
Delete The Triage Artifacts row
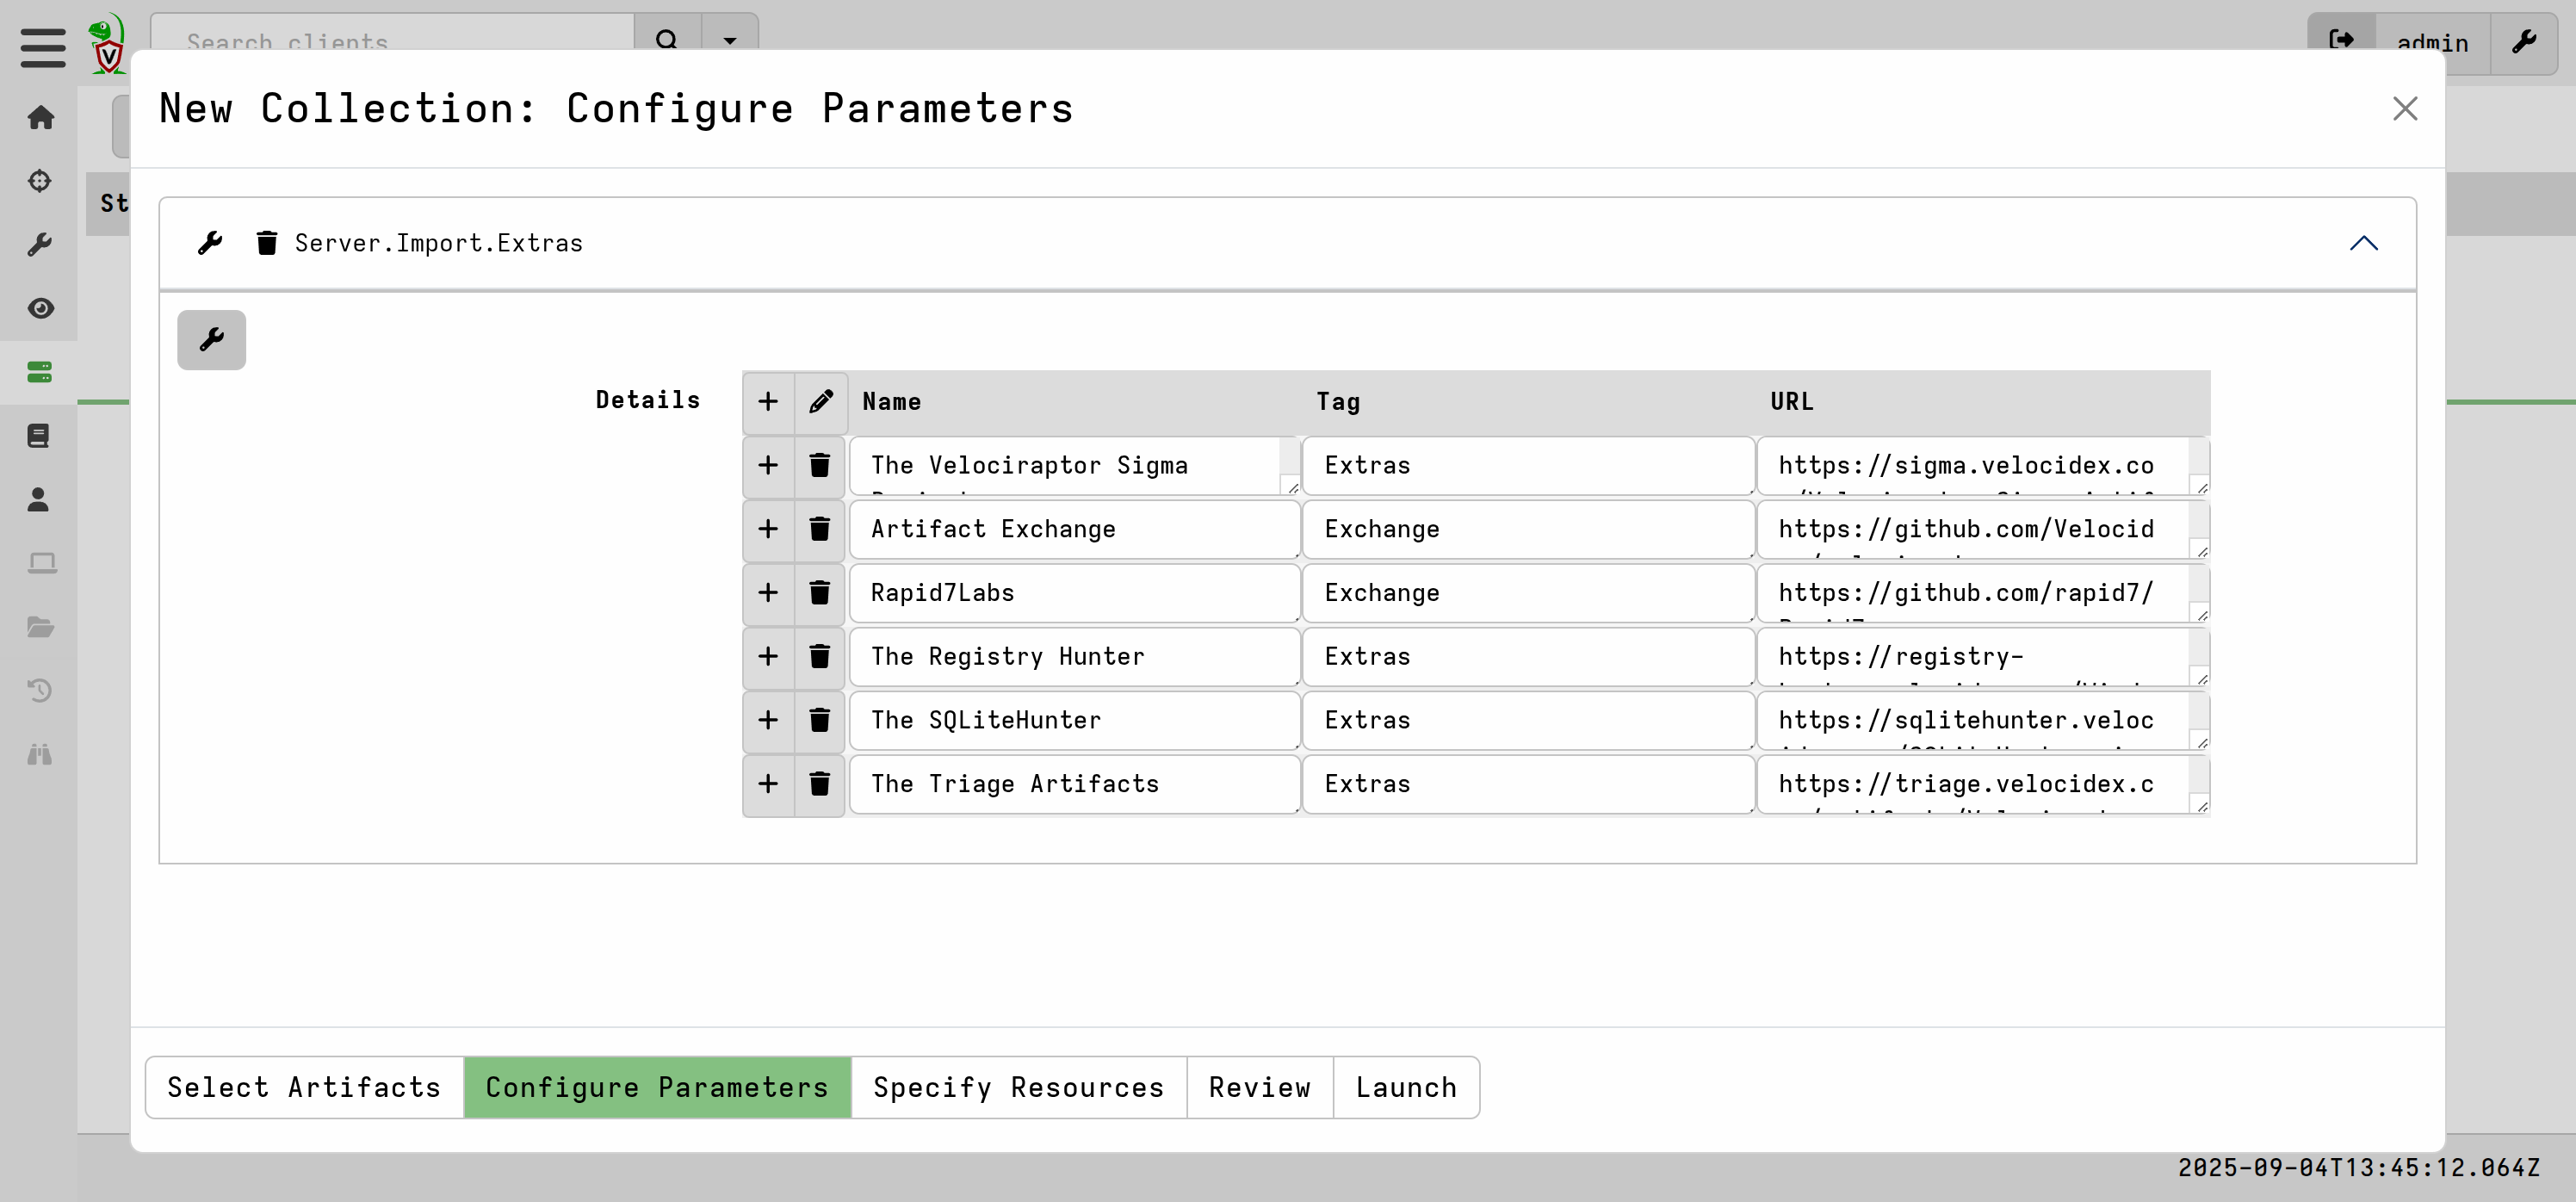(x=819, y=784)
